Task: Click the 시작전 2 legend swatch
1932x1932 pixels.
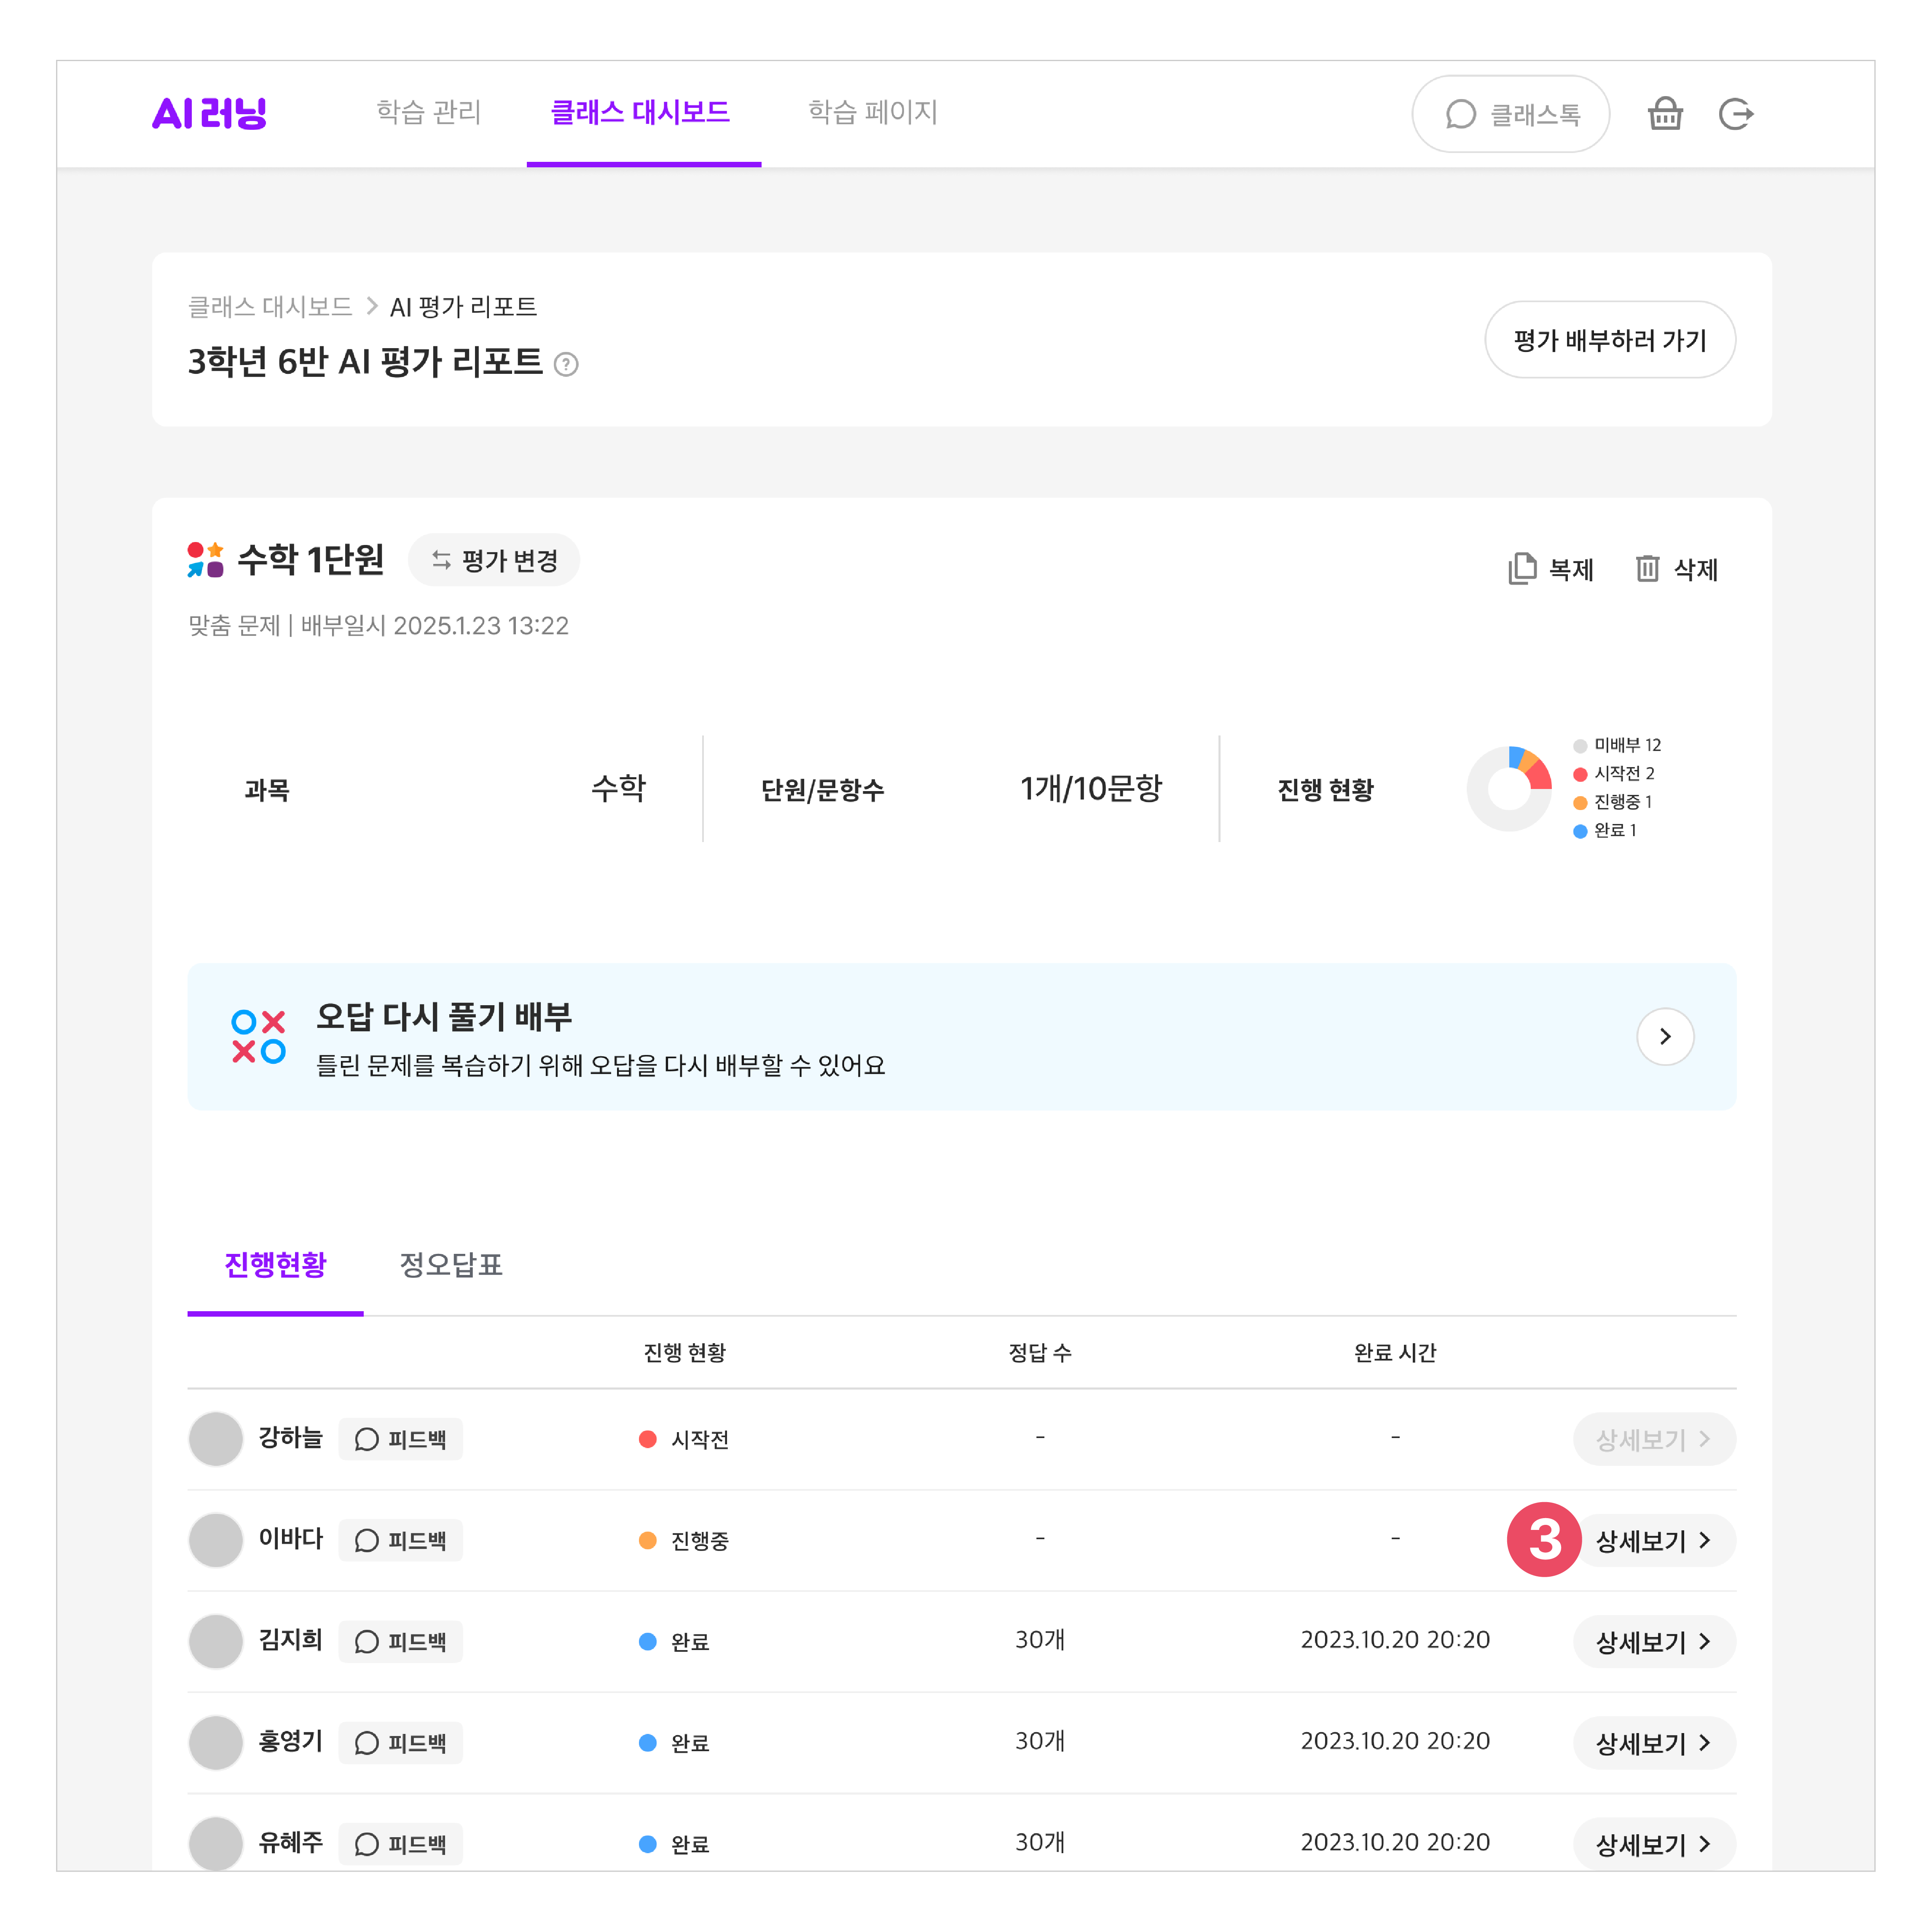Action: point(1580,774)
